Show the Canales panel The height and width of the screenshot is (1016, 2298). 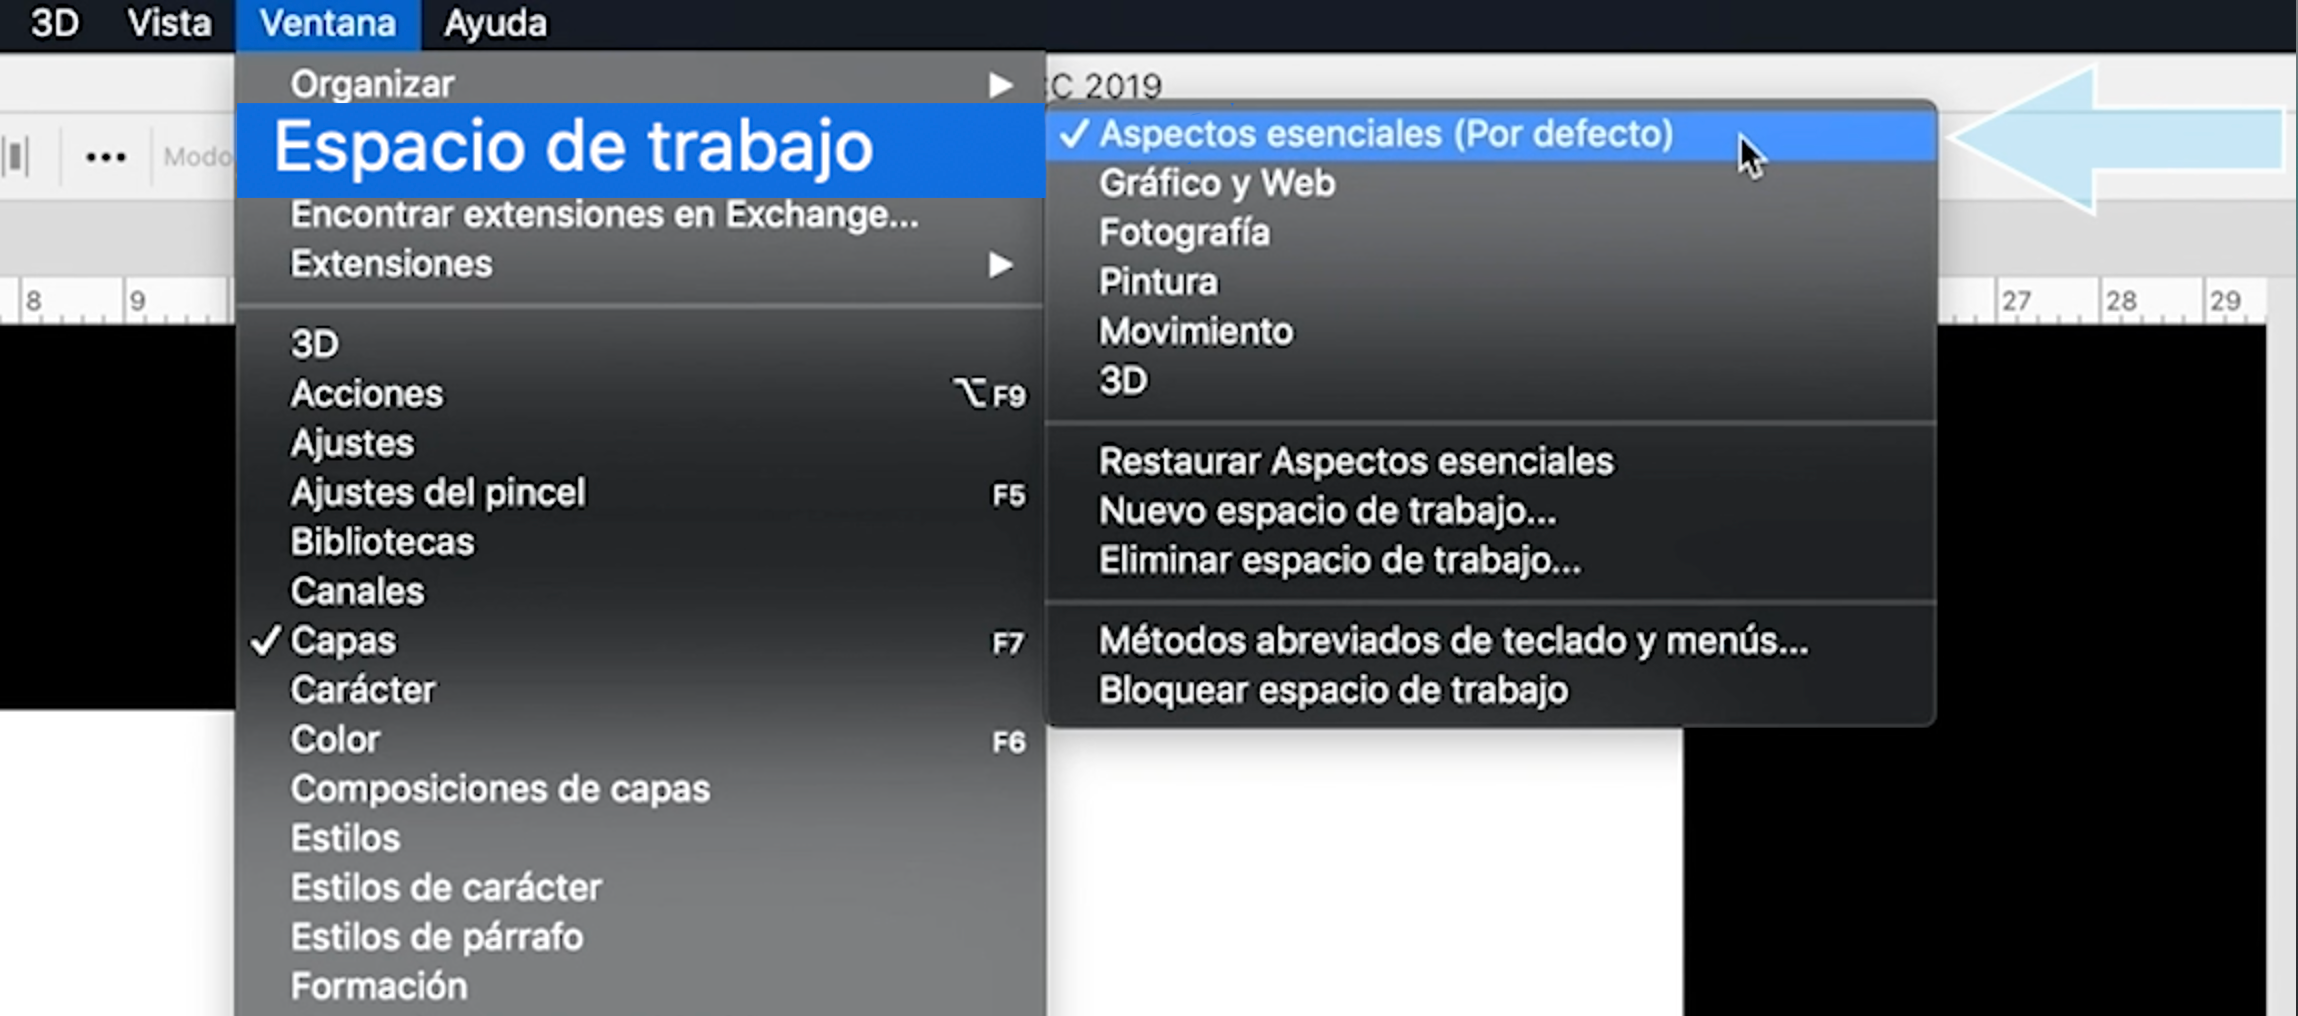(641, 591)
